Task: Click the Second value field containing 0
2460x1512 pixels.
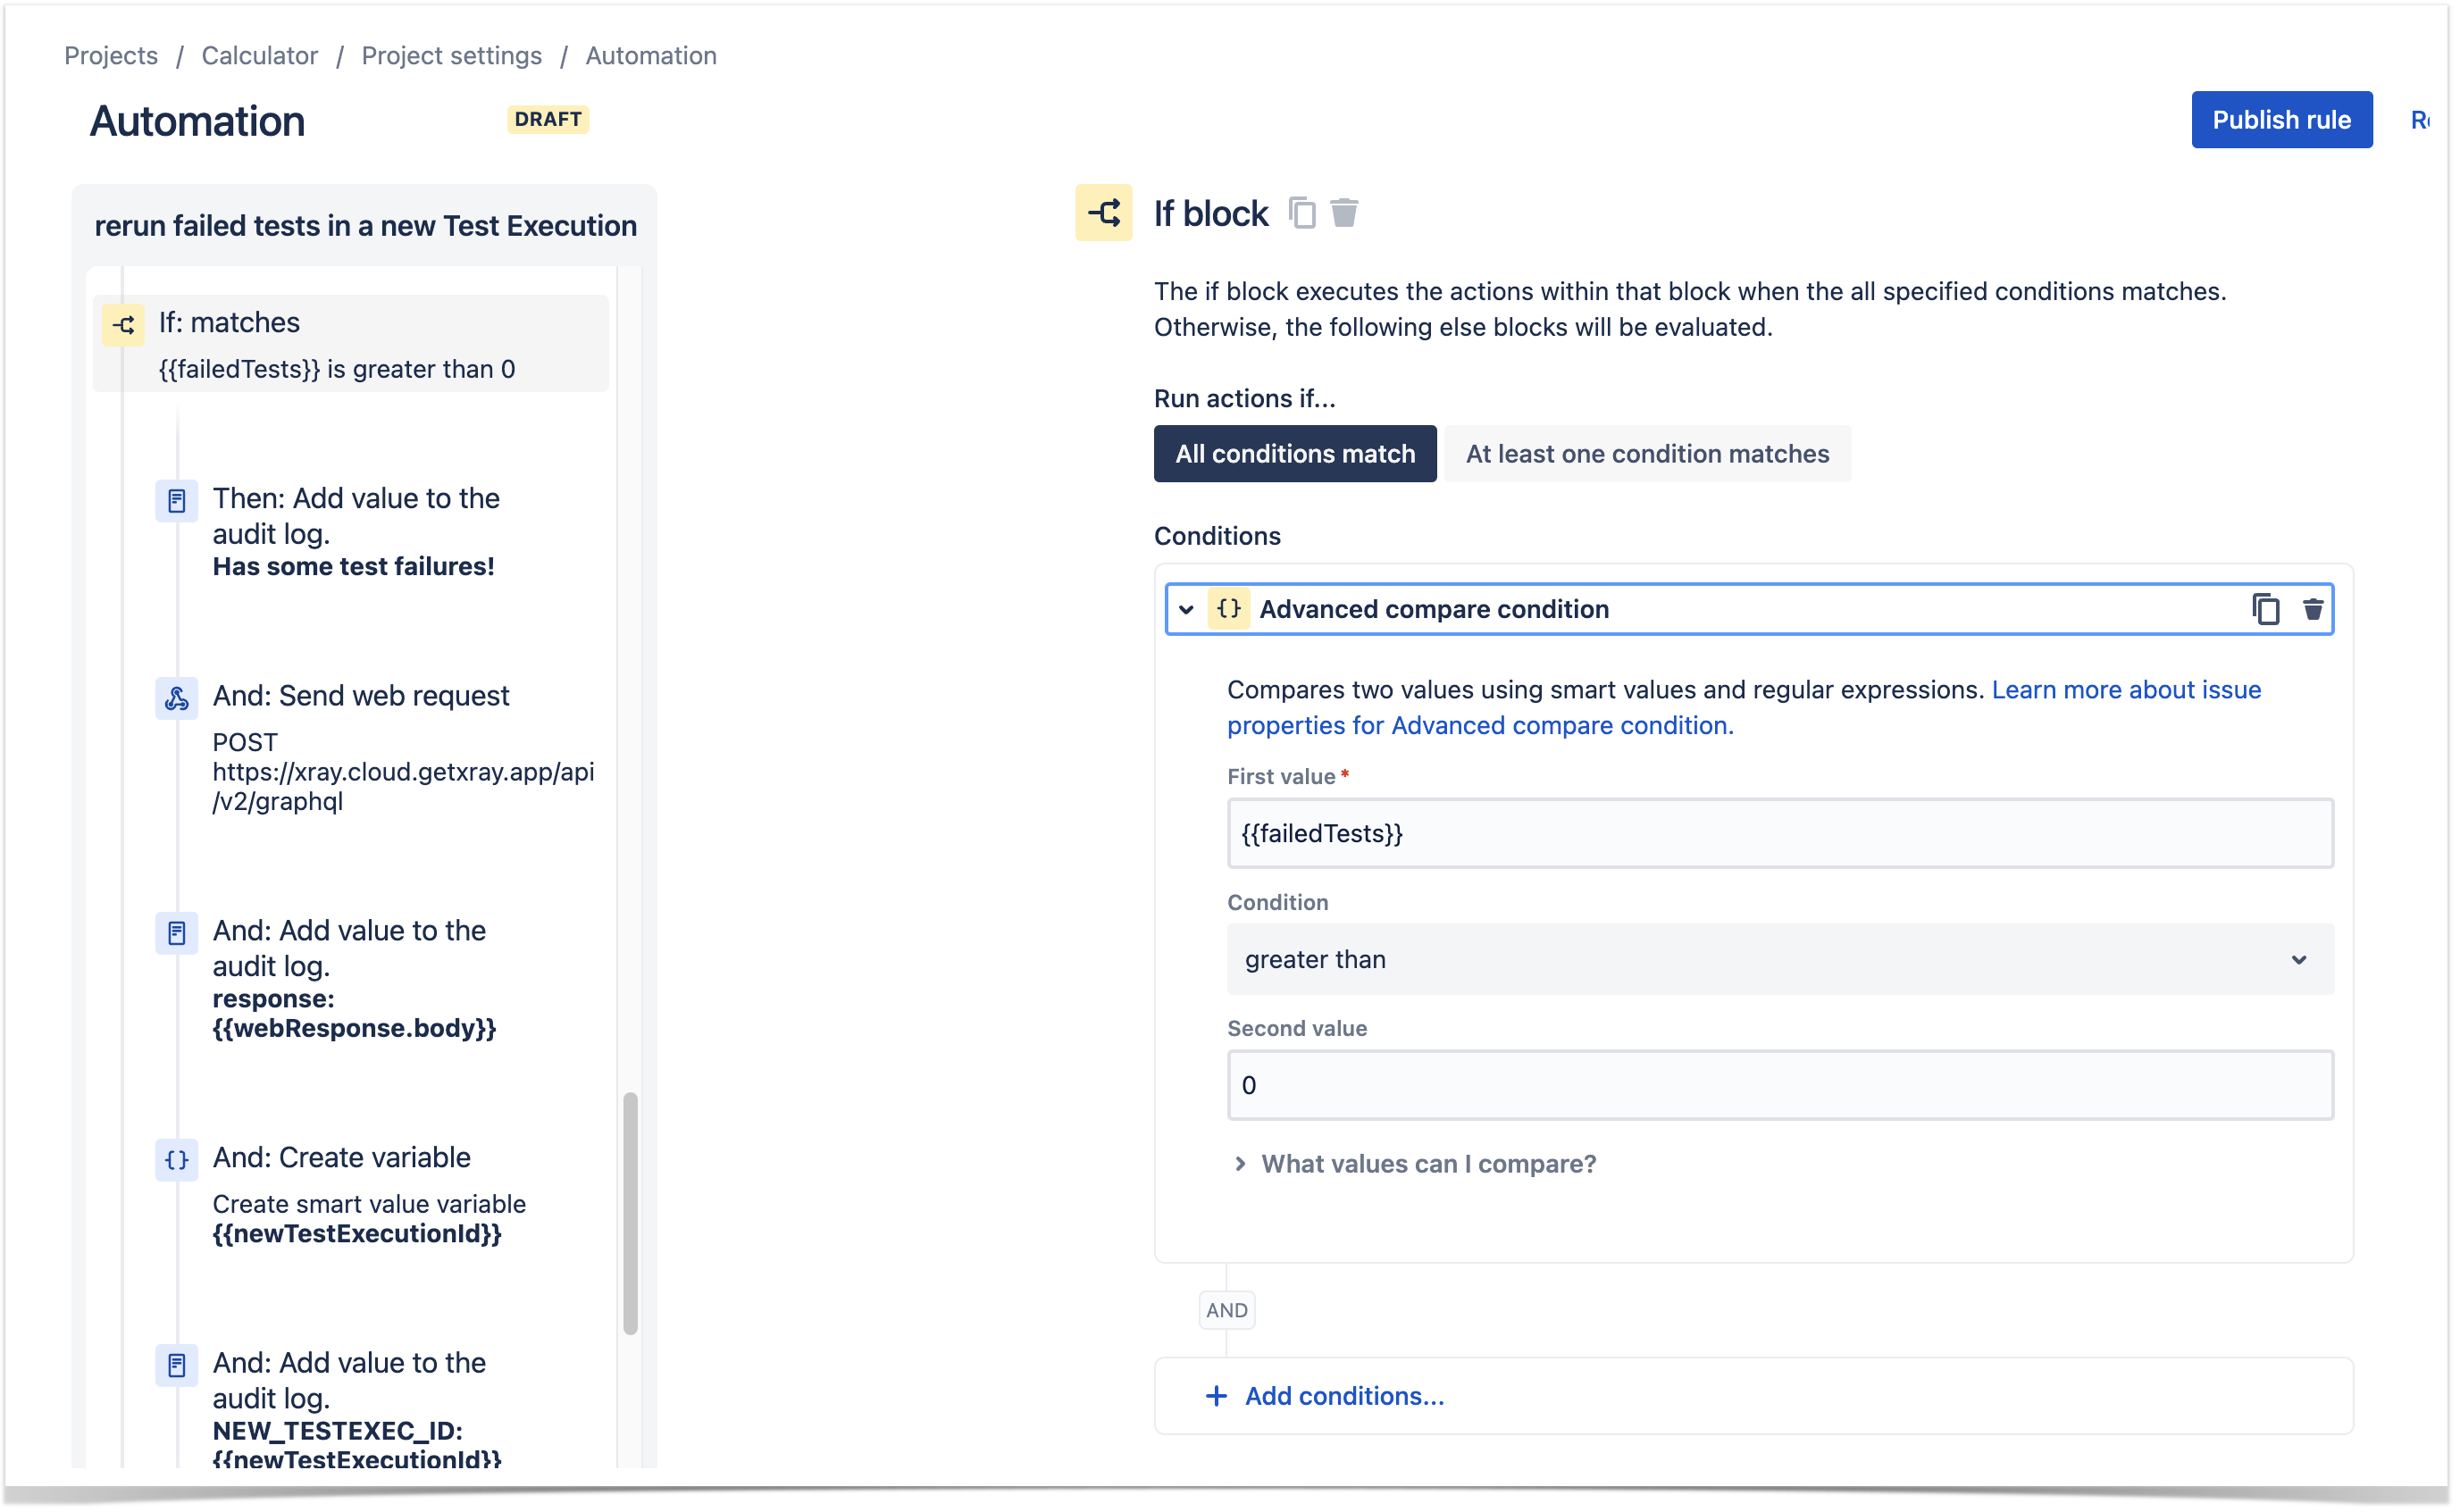Action: pyautogui.click(x=1780, y=1085)
